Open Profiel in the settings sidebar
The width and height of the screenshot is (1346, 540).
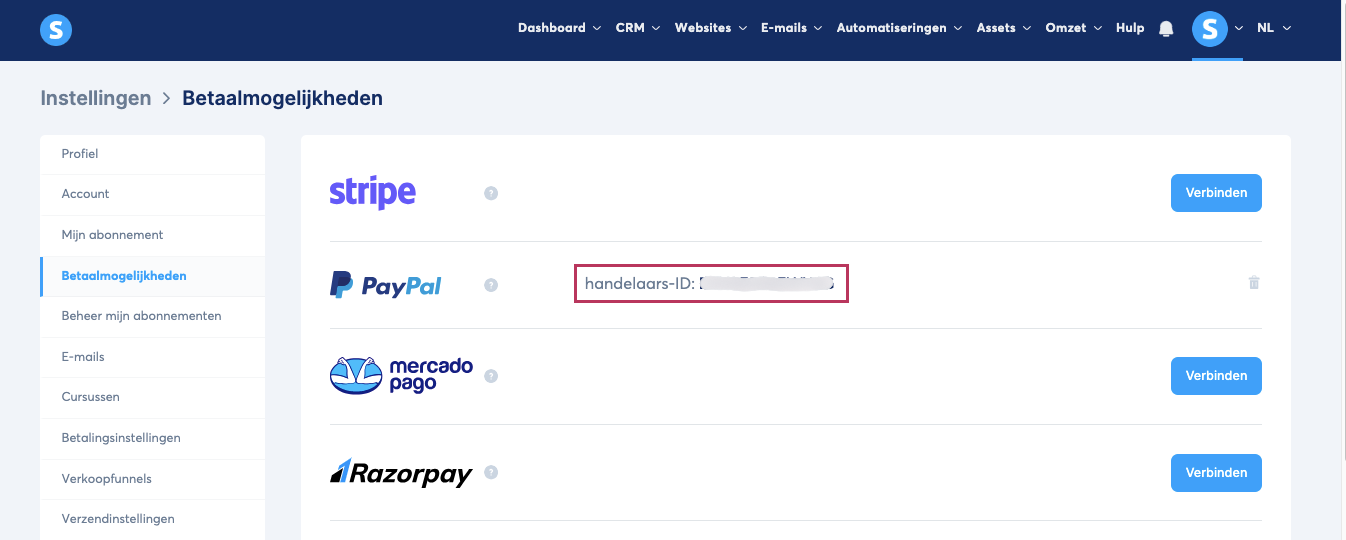(x=152, y=154)
